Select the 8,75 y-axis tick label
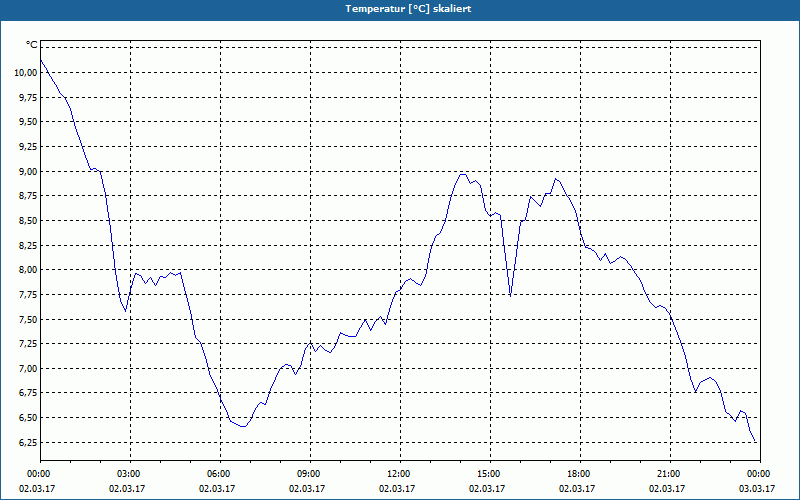 [28, 196]
